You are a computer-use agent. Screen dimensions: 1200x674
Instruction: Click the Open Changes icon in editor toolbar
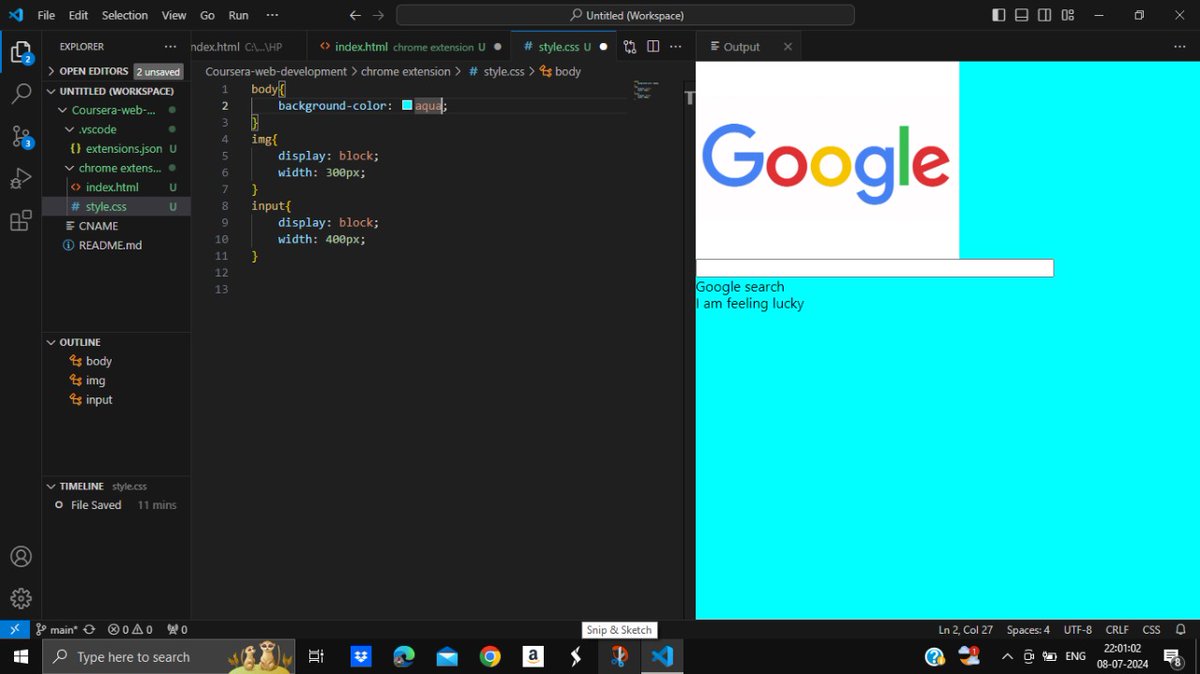click(x=630, y=47)
